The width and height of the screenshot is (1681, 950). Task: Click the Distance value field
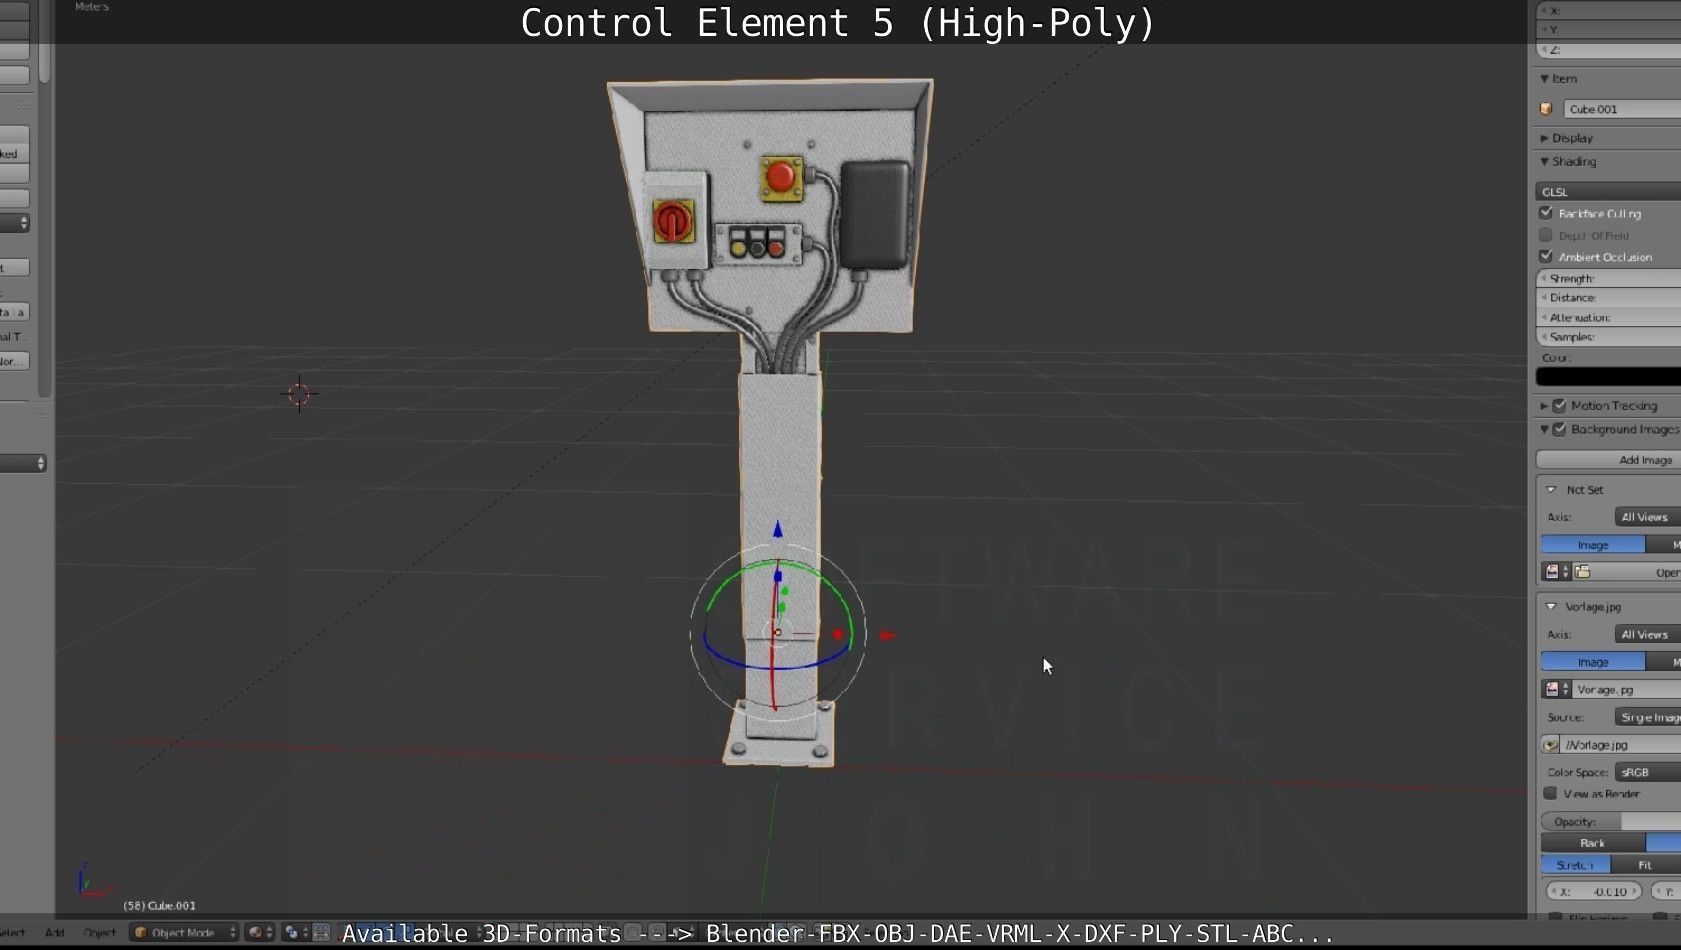coord(1608,297)
